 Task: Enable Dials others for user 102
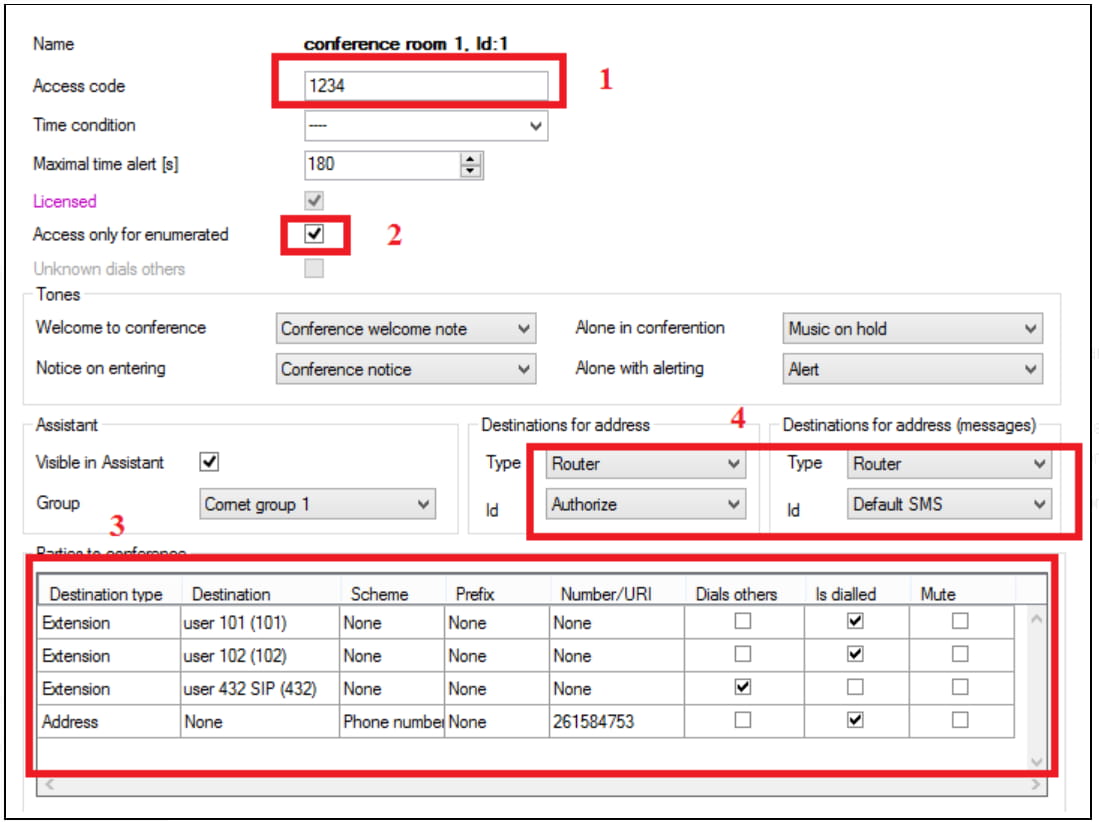click(743, 654)
